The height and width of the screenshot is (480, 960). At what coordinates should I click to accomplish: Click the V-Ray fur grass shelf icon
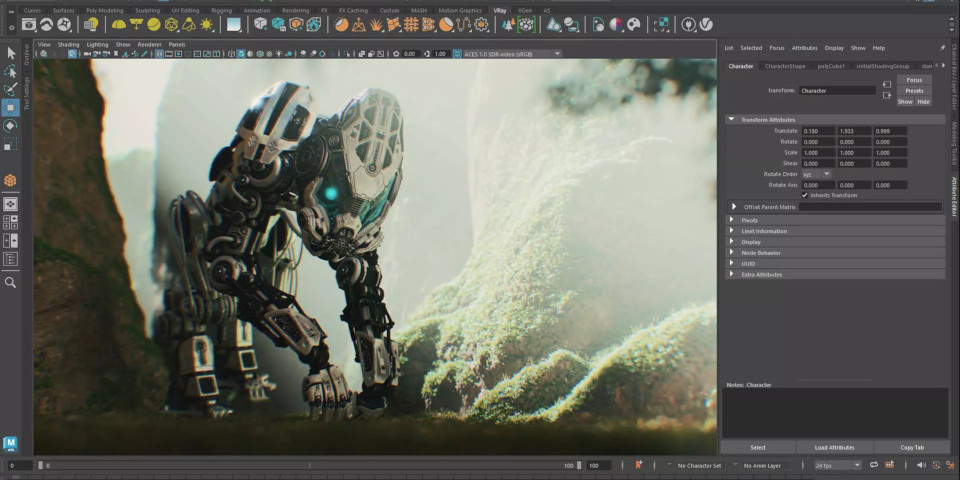[x=377, y=24]
